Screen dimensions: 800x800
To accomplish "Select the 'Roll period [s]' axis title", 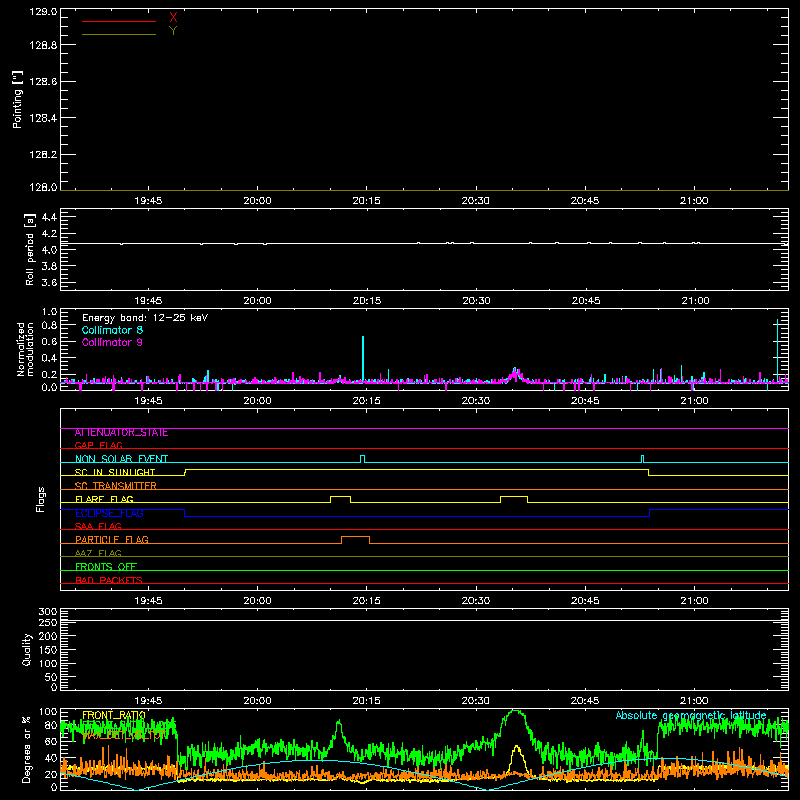I will [x=30, y=249].
